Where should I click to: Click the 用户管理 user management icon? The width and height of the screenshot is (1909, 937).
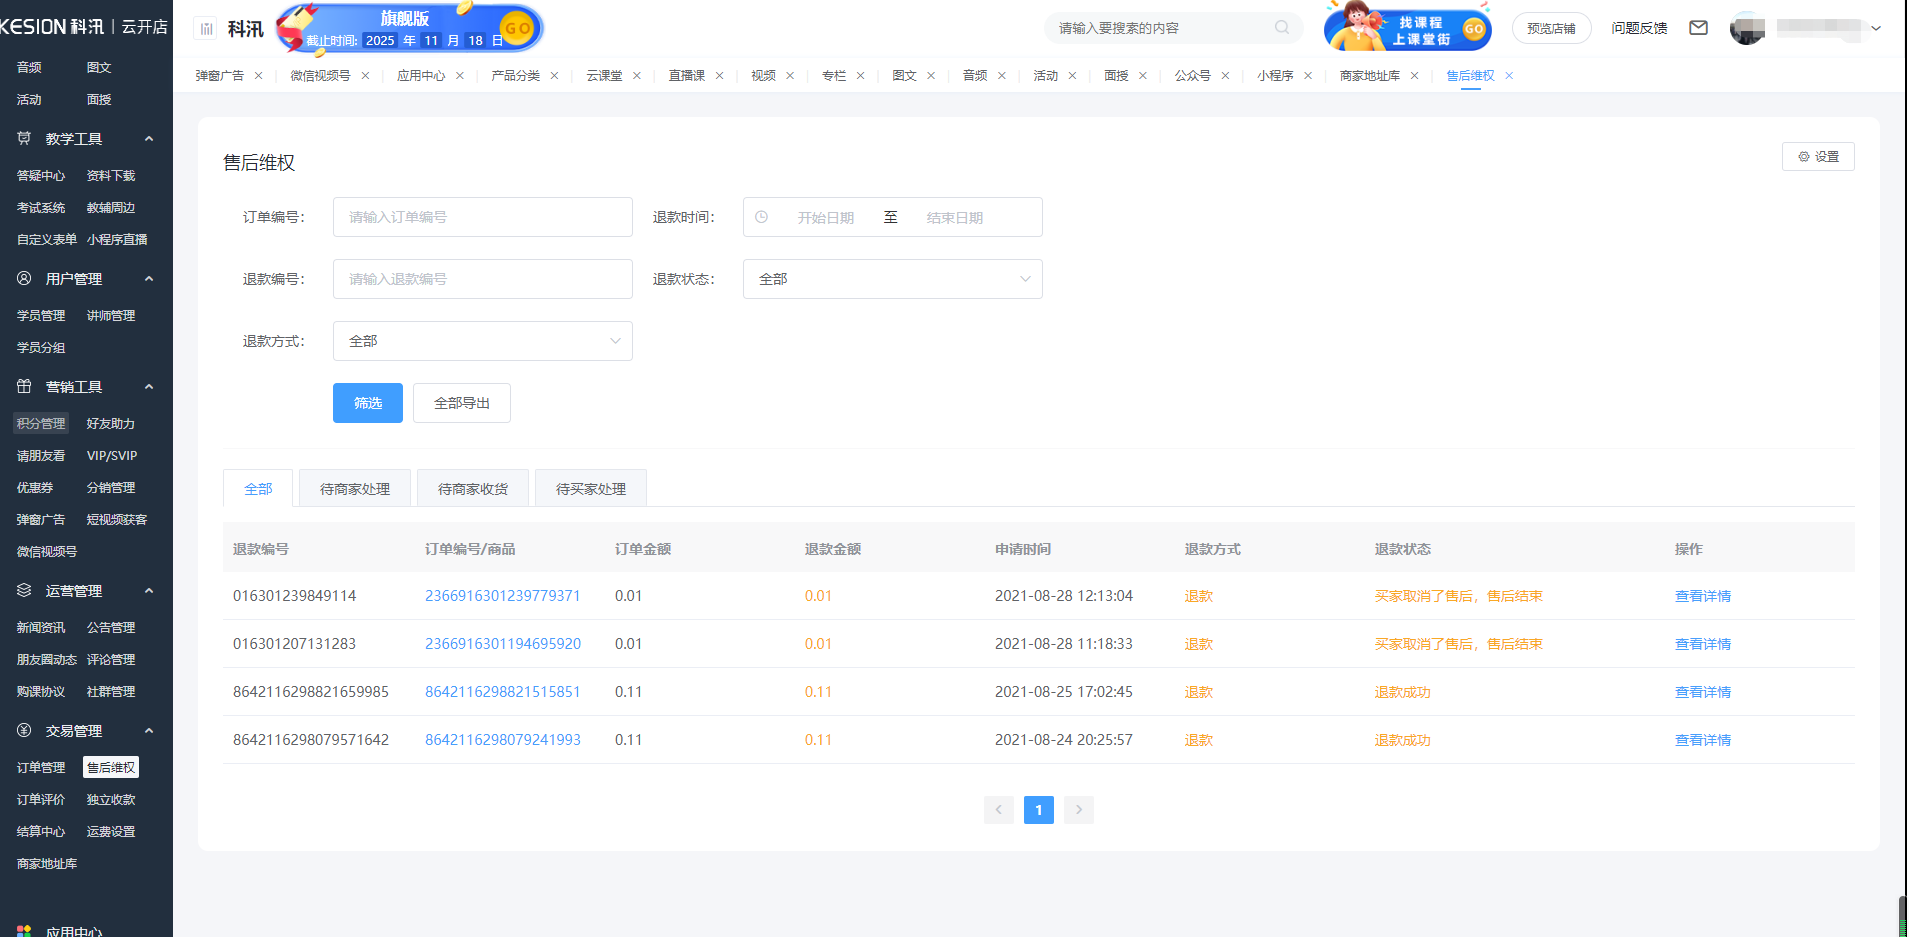(23, 278)
